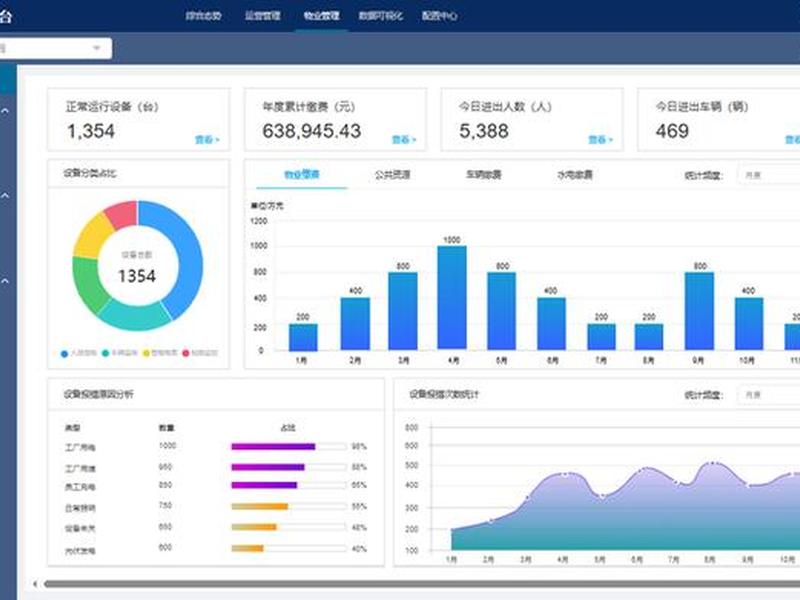Open 统计维度 dropdown in alarm statistics panel
The width and height of the screenshot is (800, 600).
click(769, 395)
